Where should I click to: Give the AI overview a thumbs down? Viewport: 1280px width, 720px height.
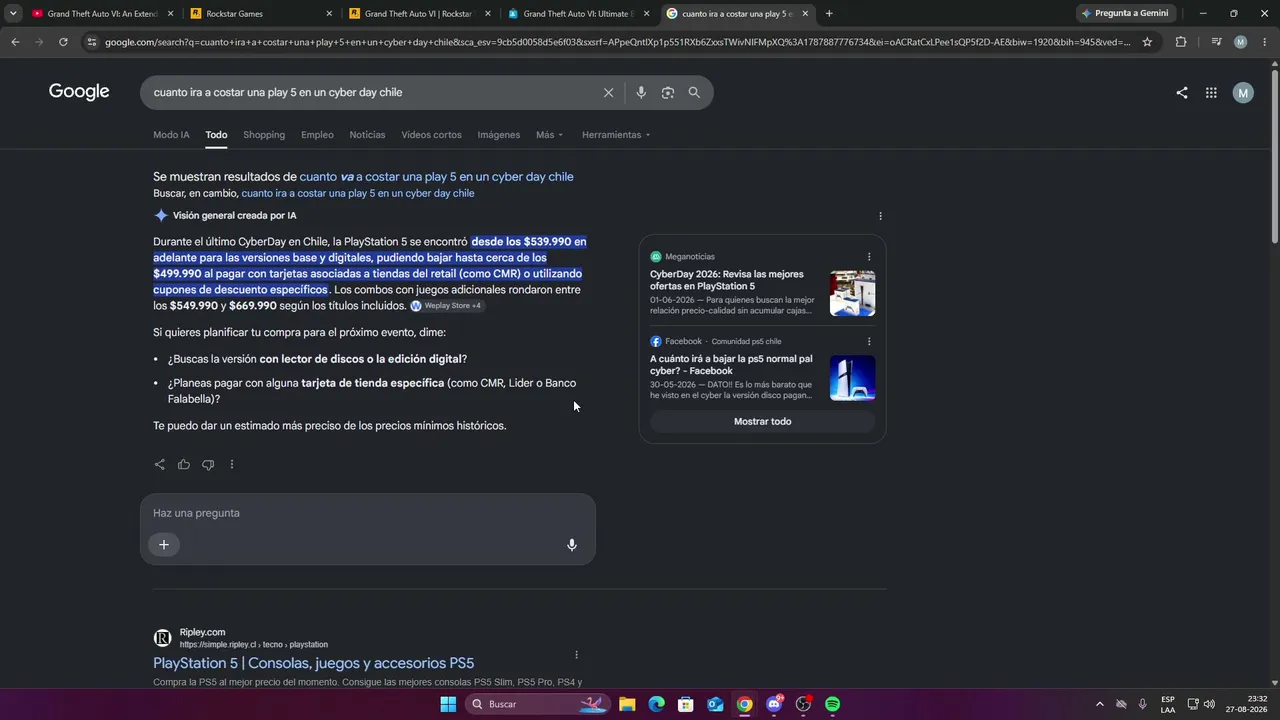(208, 464)
